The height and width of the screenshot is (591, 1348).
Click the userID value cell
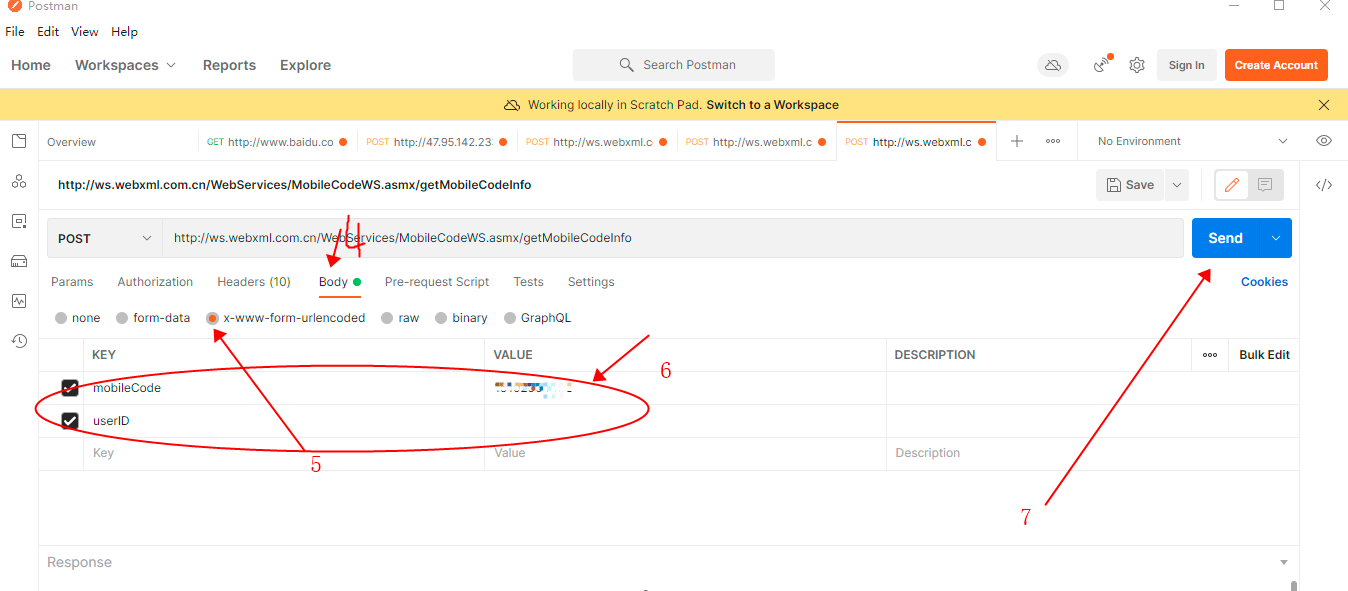click(685, 421)
